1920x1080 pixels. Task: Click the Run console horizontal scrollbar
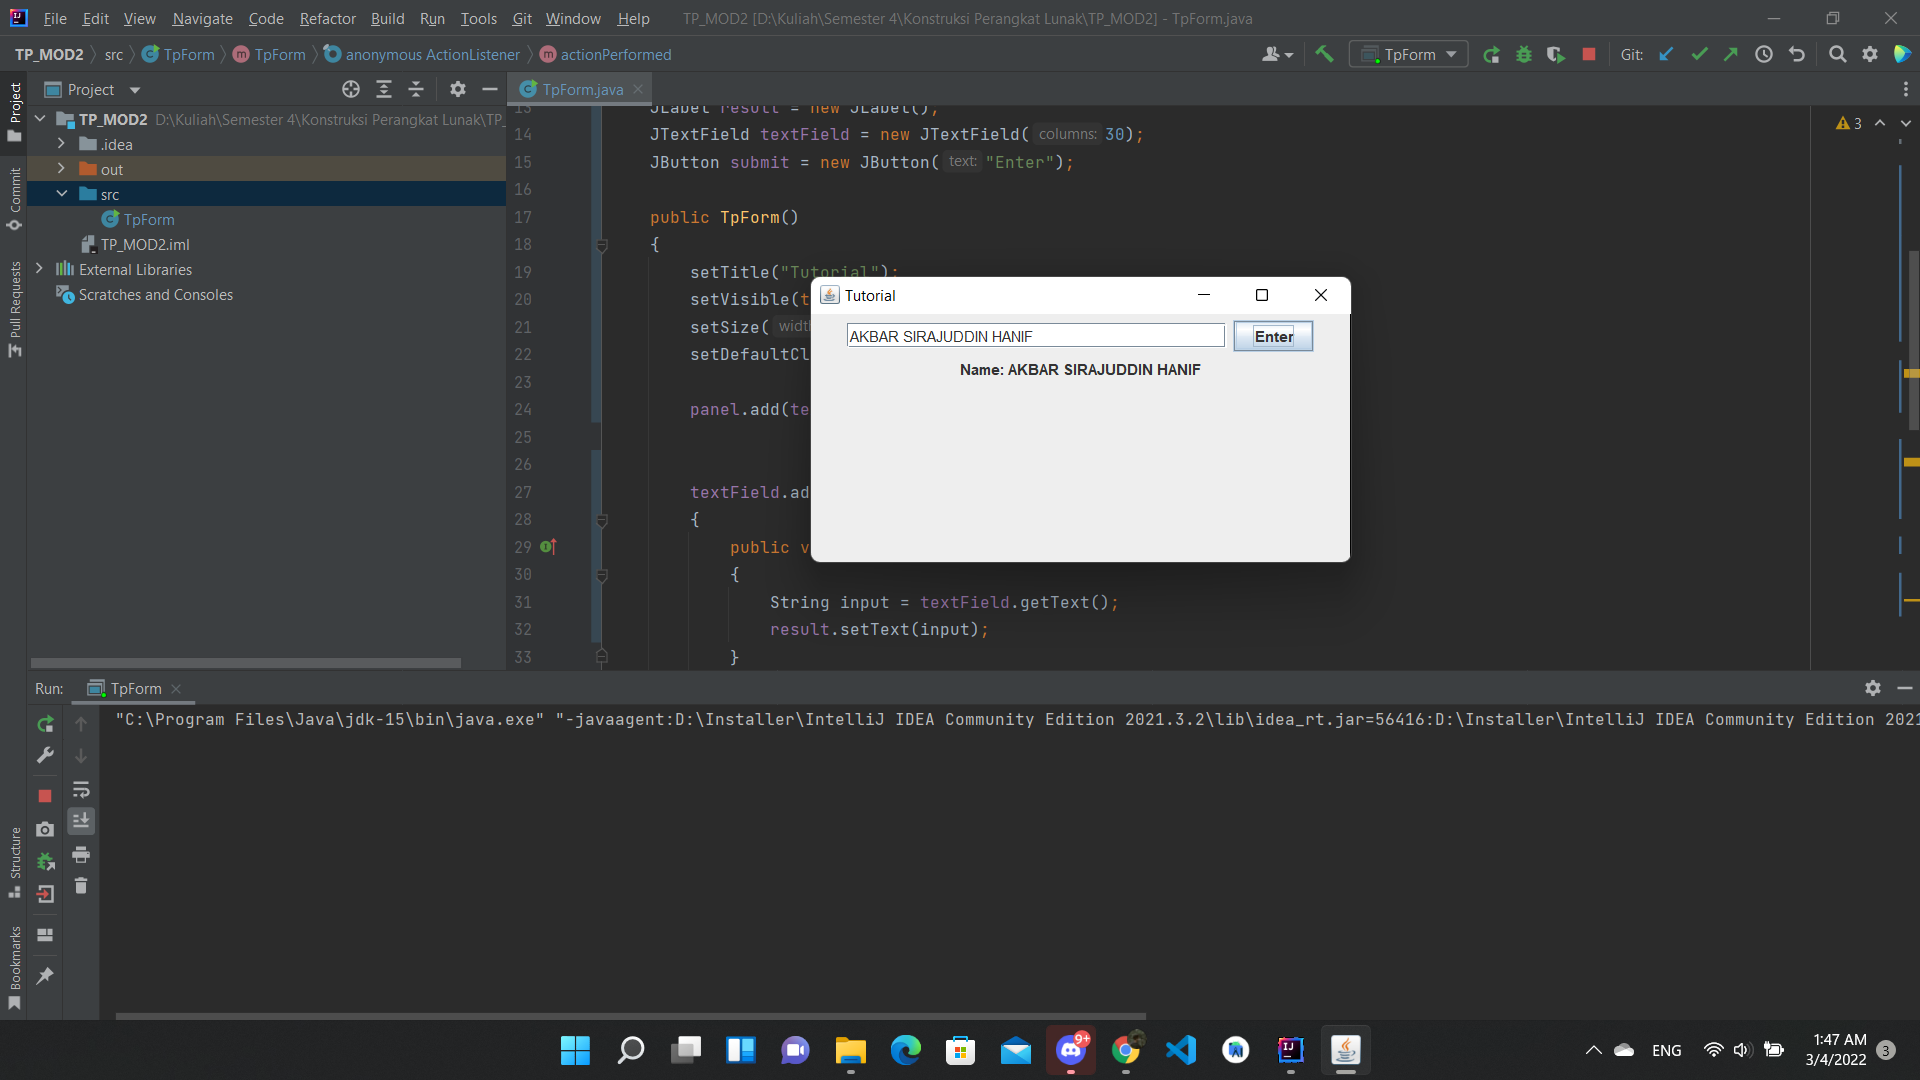pos(630,1016)
